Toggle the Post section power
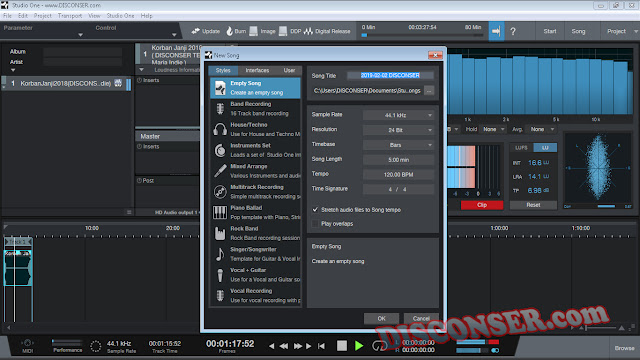This screenshot has width=640, height=360. pos(139,180)
